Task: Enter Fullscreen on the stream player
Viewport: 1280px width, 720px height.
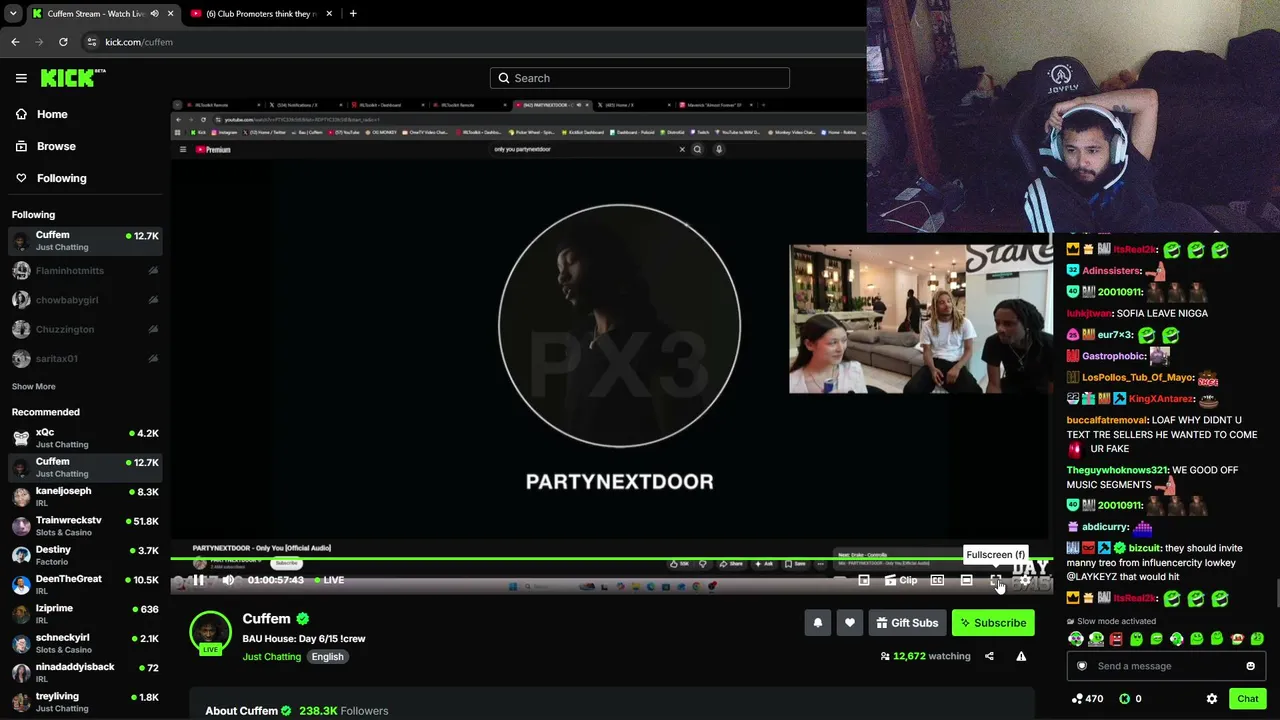Action: [996, 580]
